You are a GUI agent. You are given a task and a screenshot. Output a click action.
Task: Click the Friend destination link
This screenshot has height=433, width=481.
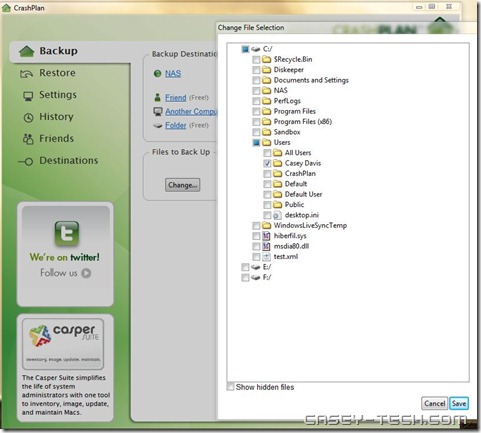pyautogui.click(x=176, y=98)
